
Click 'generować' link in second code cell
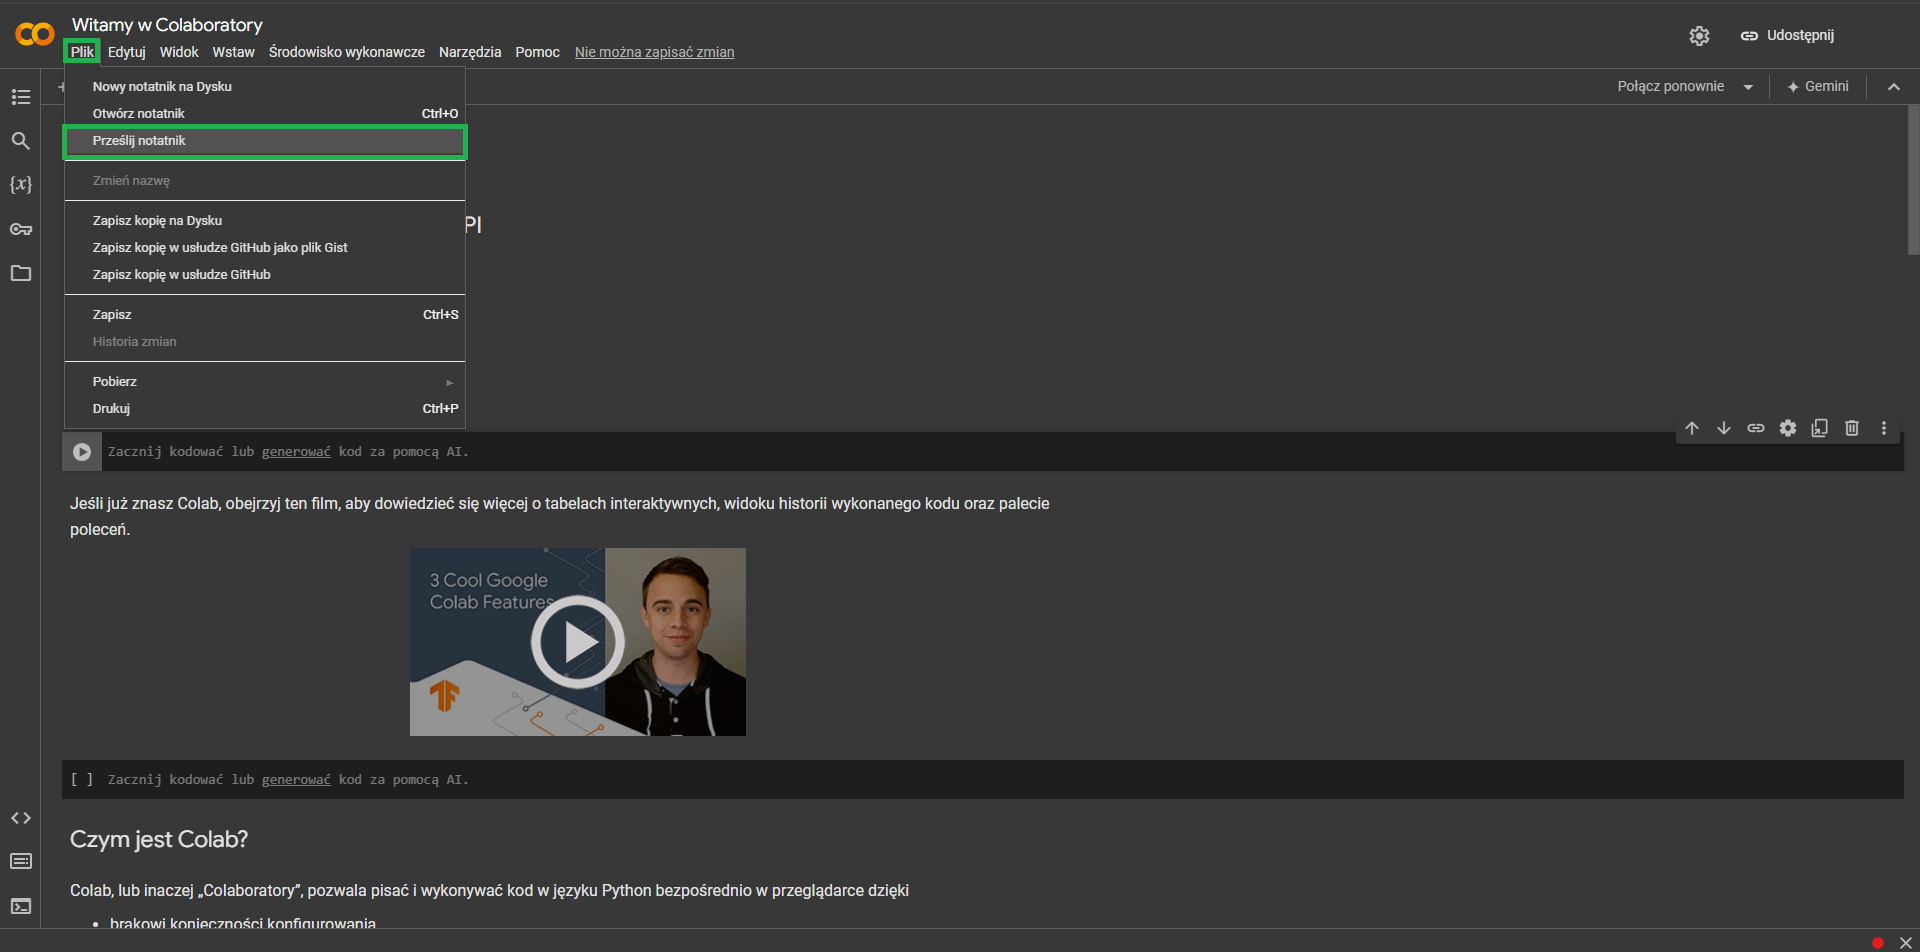click(x=296, y=780)
